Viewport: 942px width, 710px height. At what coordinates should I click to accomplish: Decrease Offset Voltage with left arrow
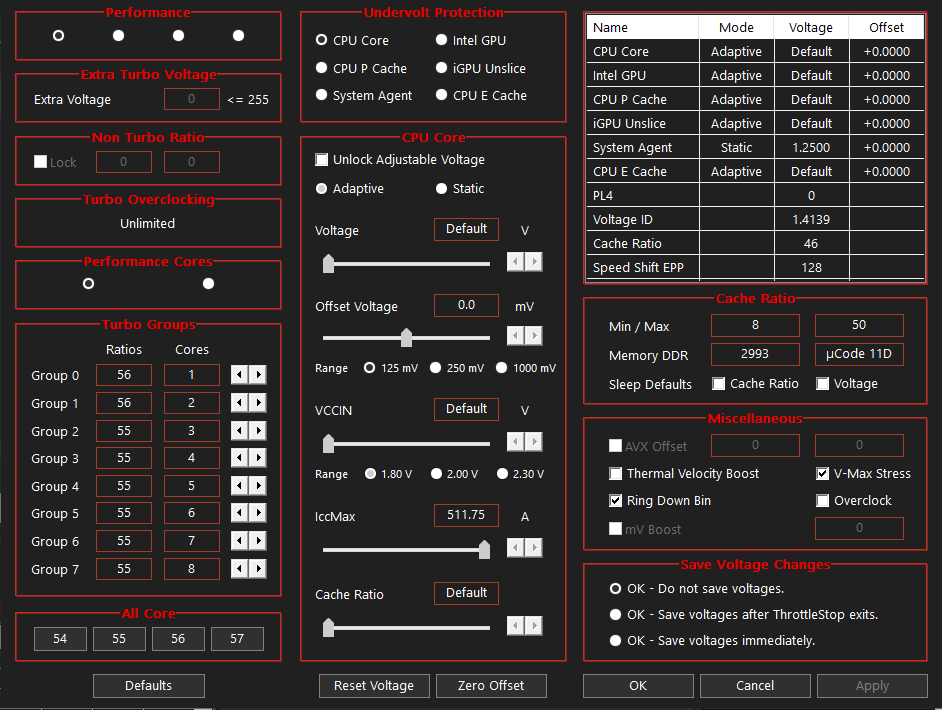(515, 335)
